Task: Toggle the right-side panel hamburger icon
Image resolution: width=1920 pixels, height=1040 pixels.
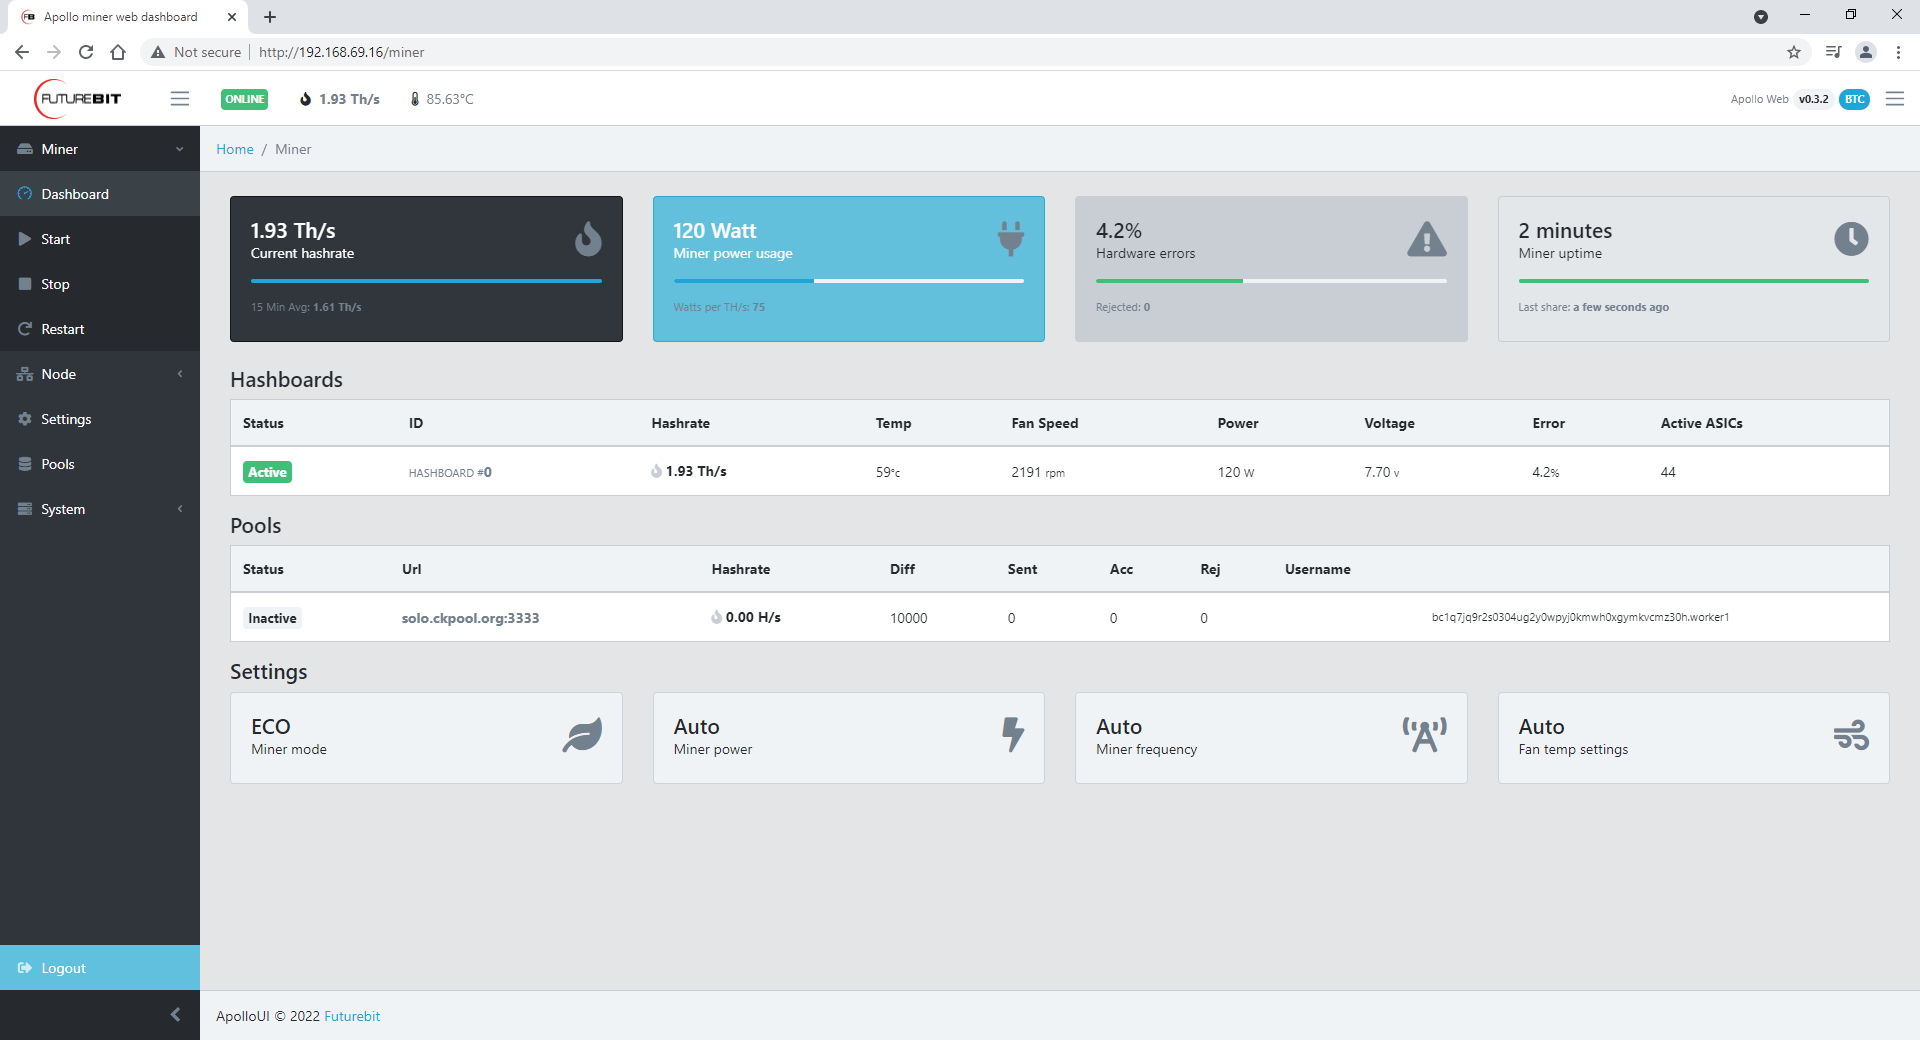Action: coord(1894,99)
